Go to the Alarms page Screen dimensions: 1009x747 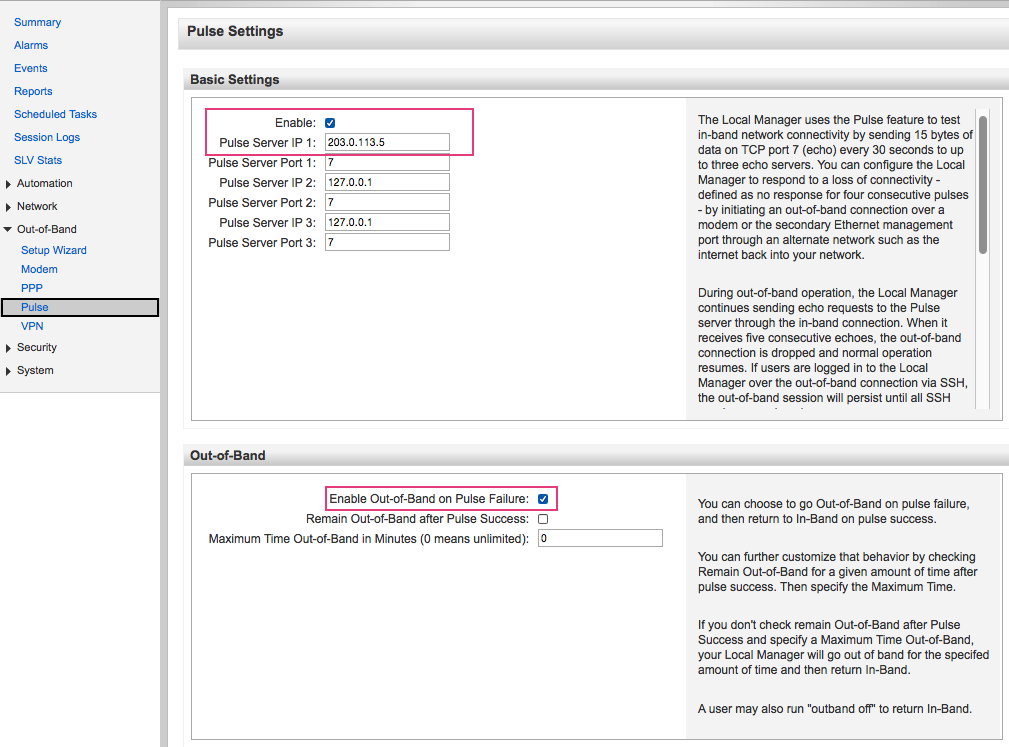pos(31,45)
